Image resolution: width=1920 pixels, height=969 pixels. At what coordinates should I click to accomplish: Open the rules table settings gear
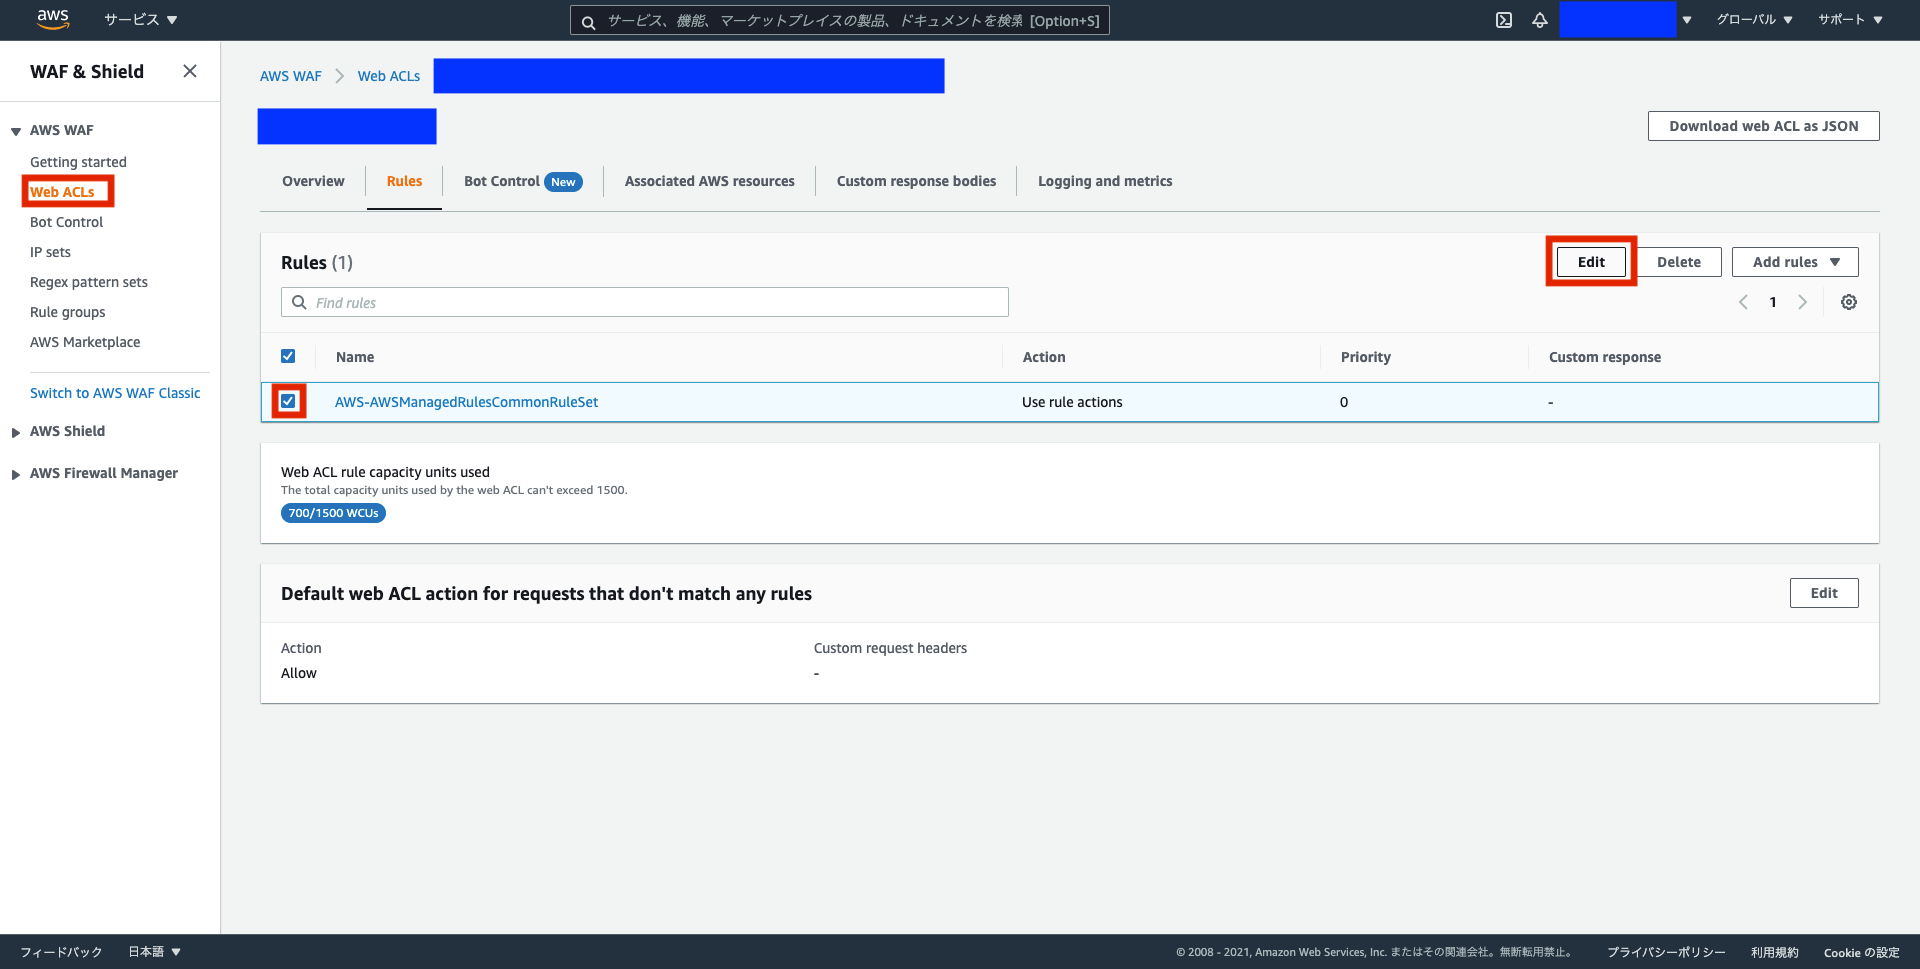(1849, 302)
